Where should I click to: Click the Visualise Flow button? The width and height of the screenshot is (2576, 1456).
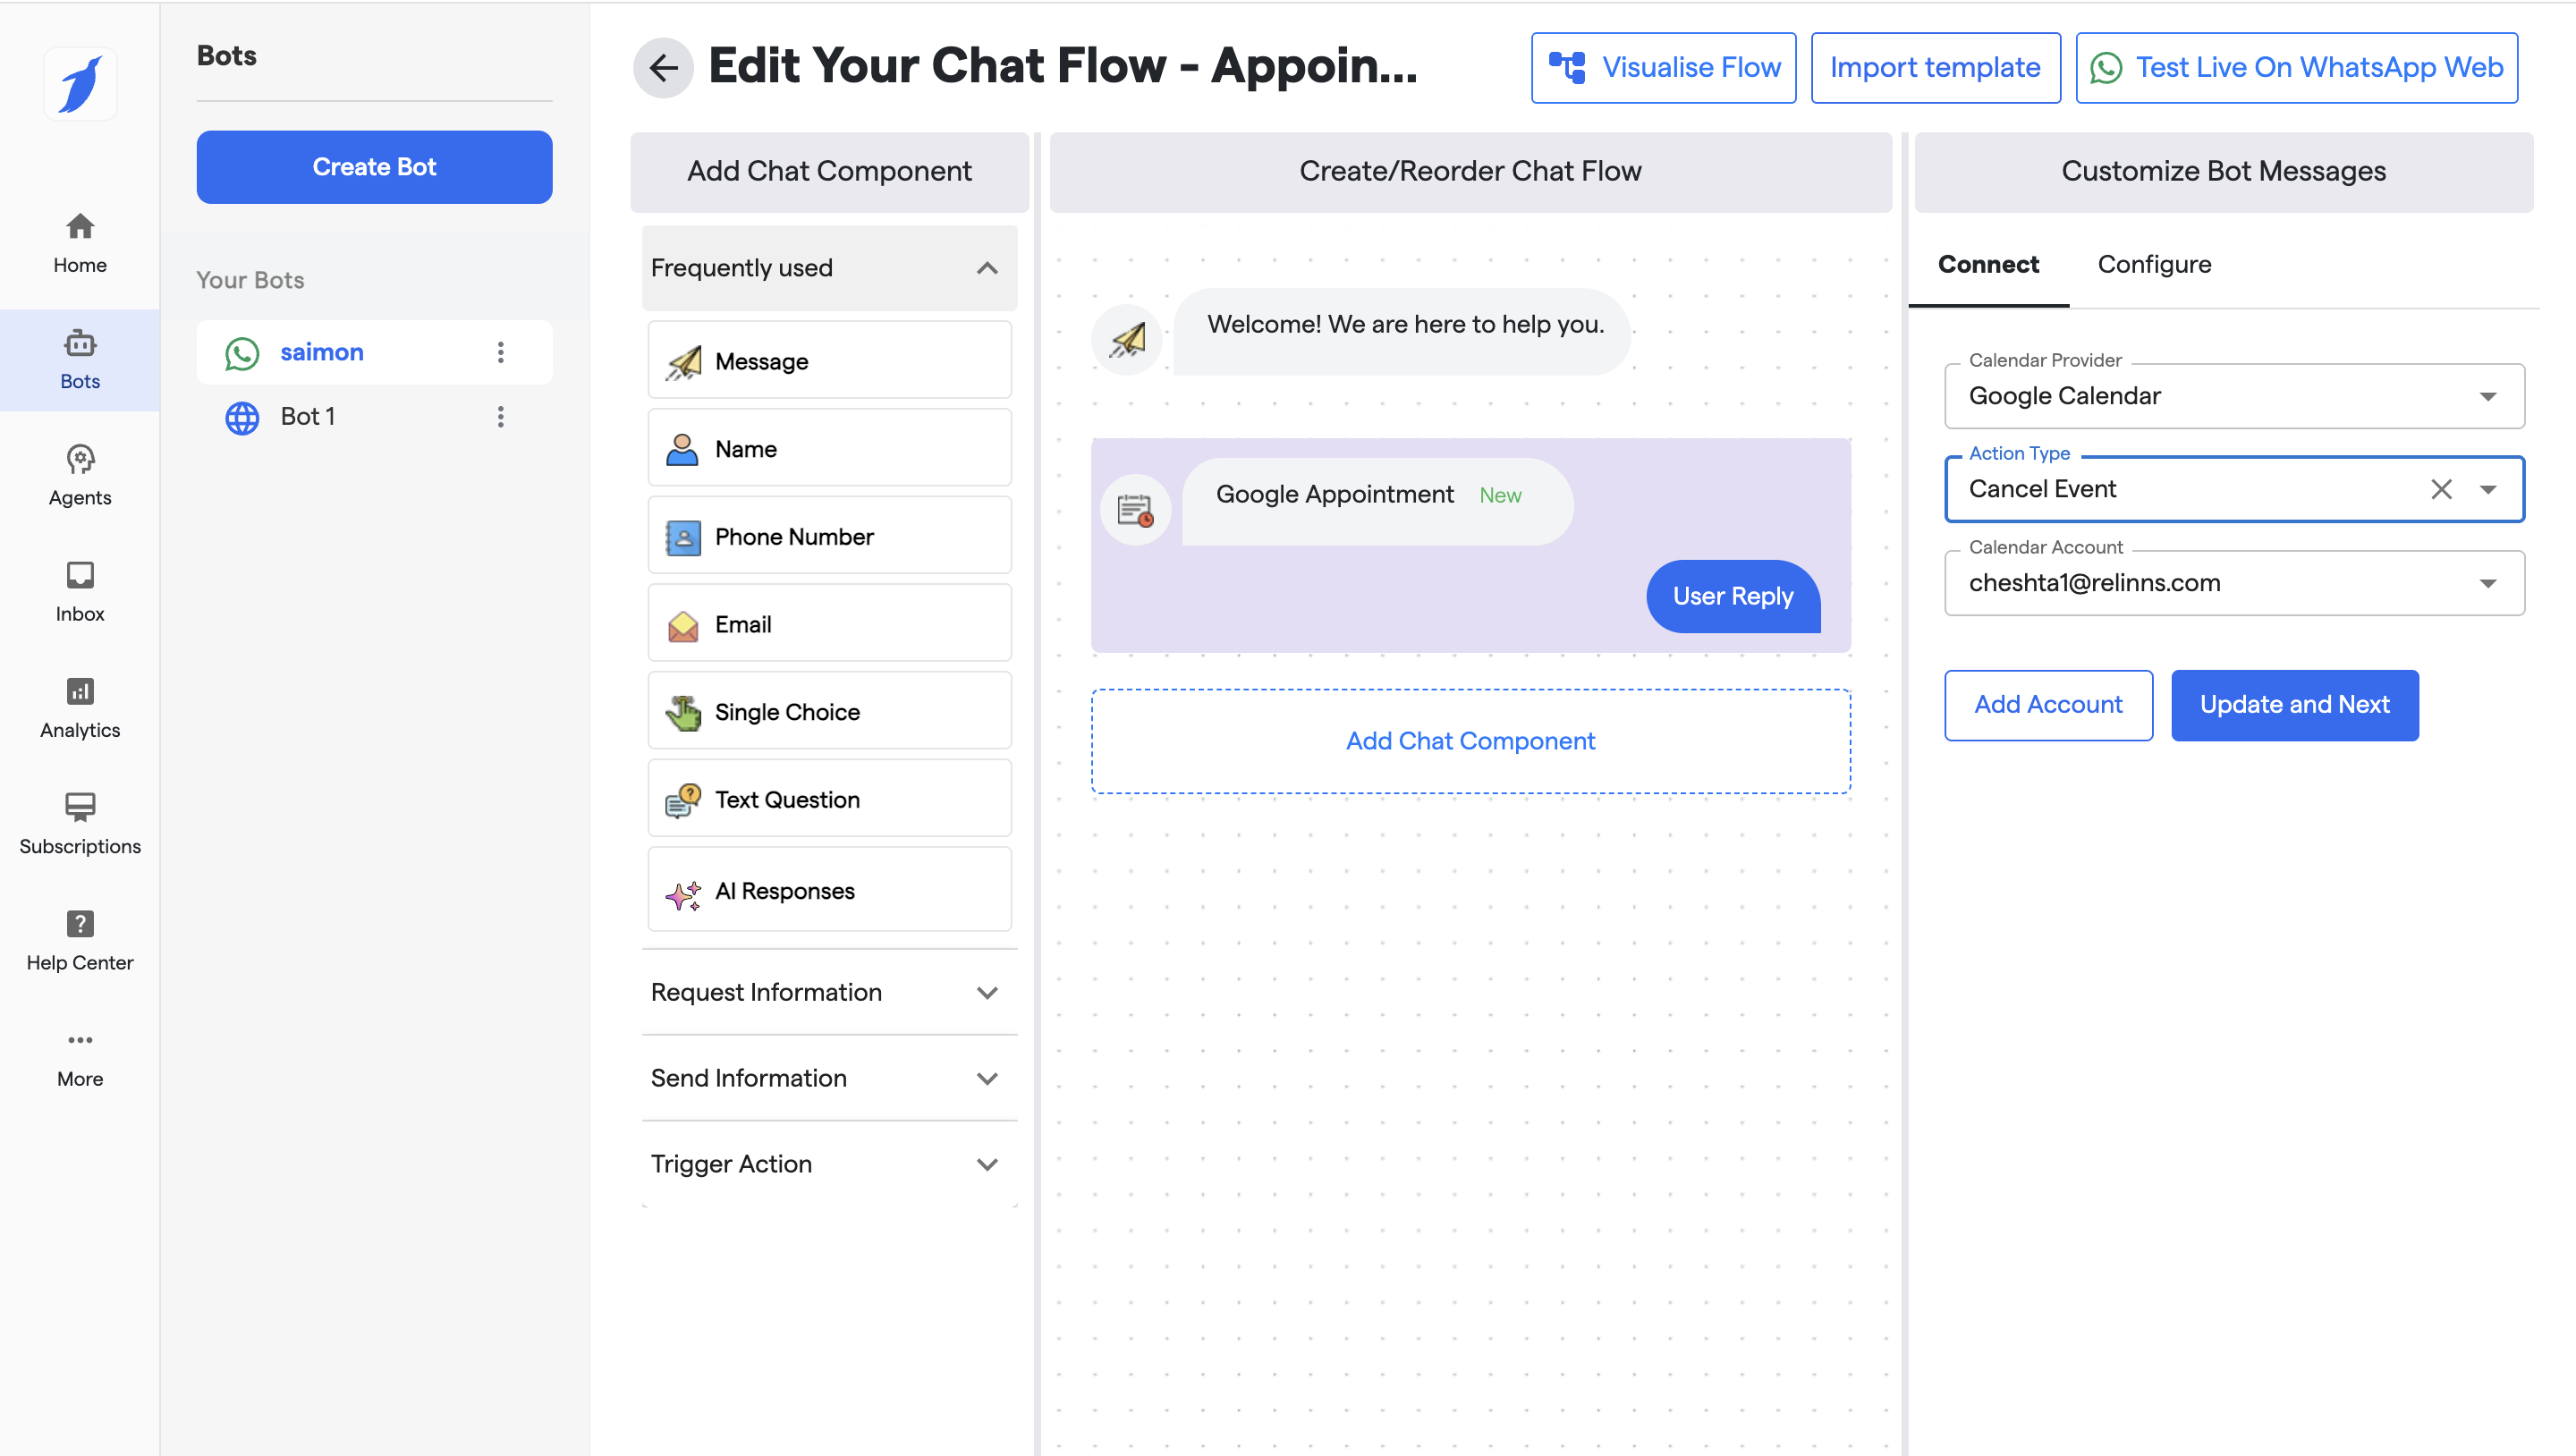point(1663,68)
